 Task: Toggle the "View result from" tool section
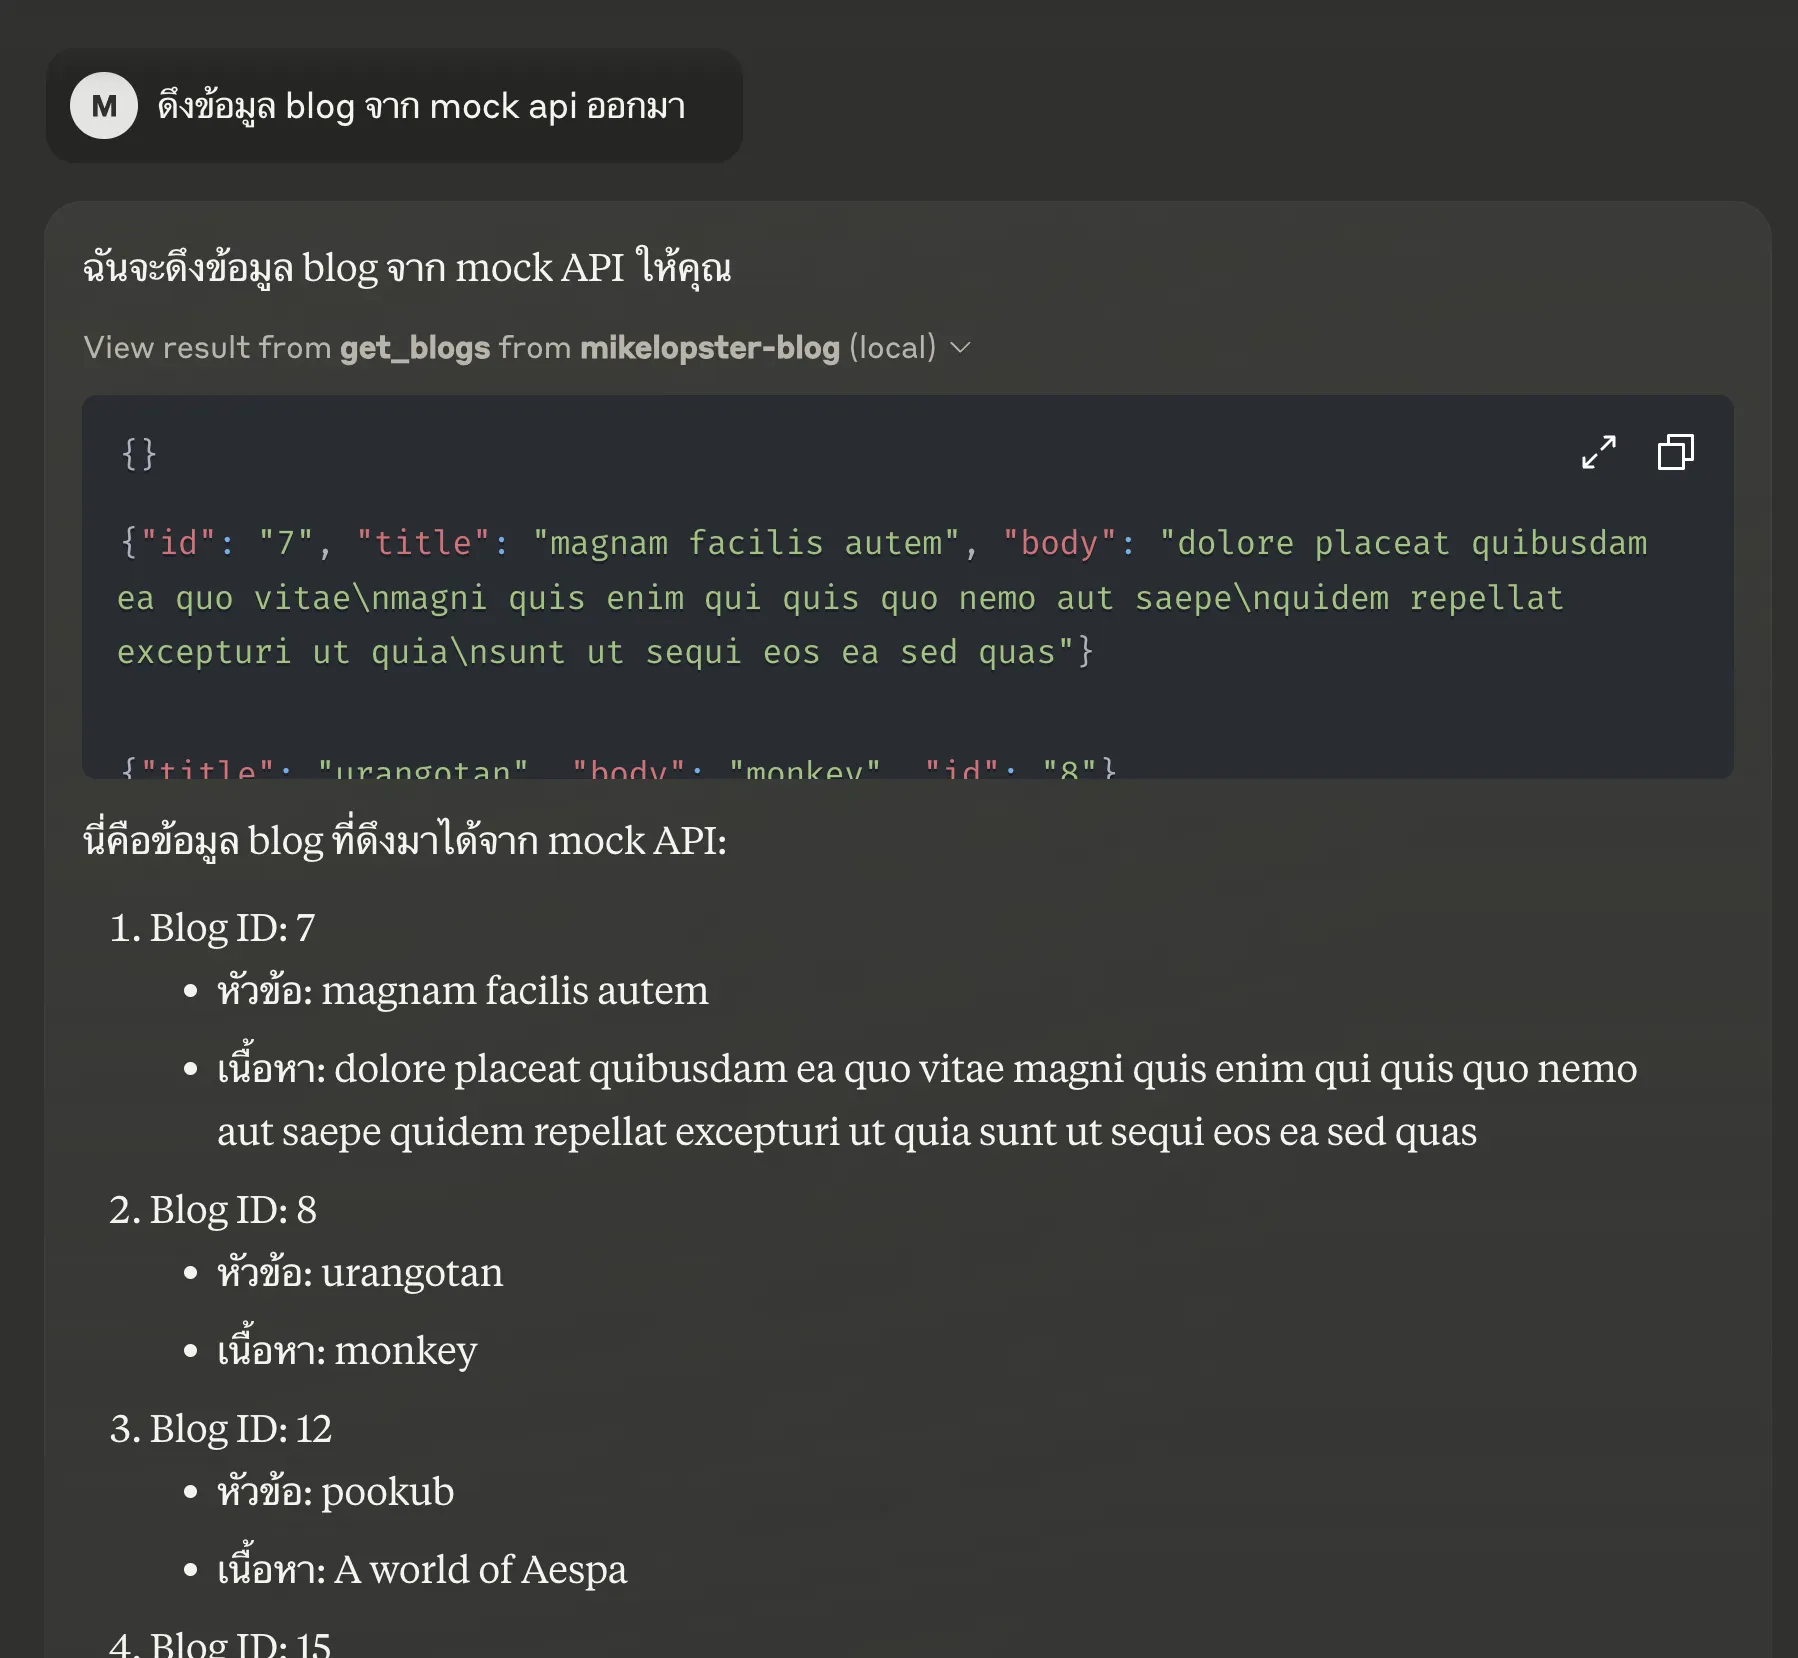[207, 348]
